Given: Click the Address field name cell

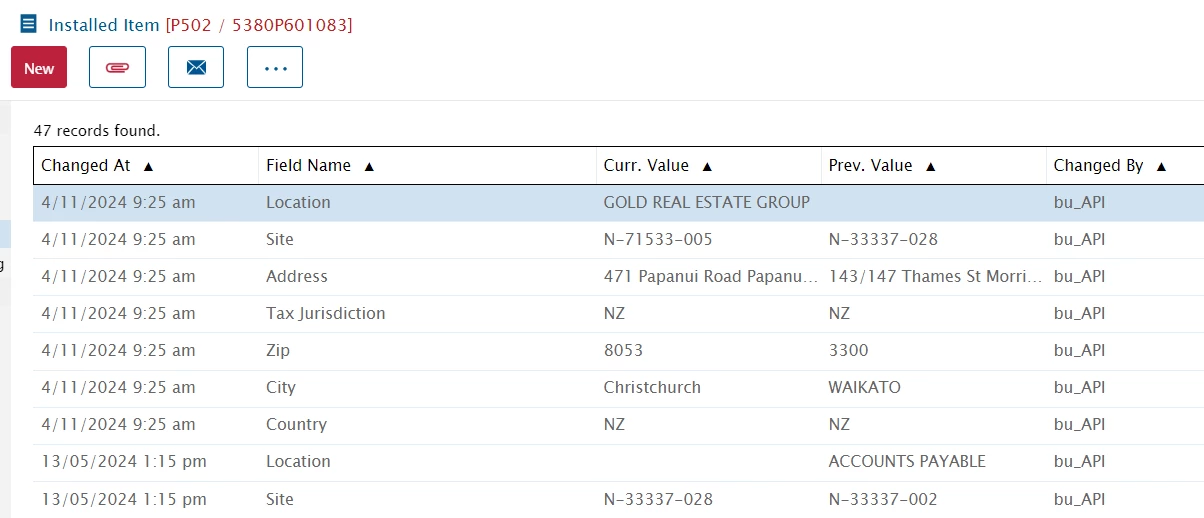Looking at the screenshot, I should click(296, 276).
